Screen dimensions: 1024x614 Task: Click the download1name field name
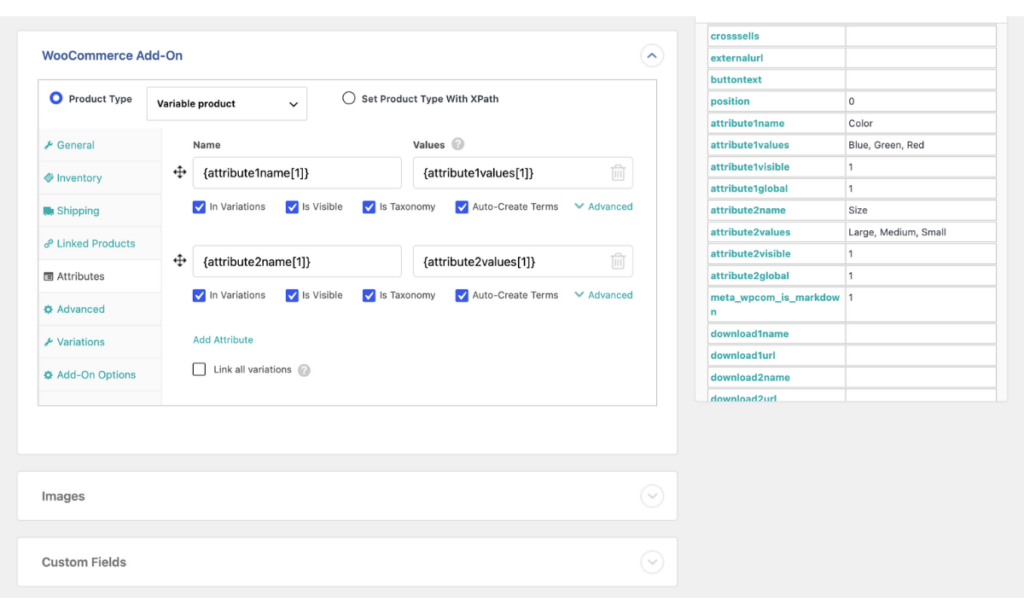pos(750,334)
